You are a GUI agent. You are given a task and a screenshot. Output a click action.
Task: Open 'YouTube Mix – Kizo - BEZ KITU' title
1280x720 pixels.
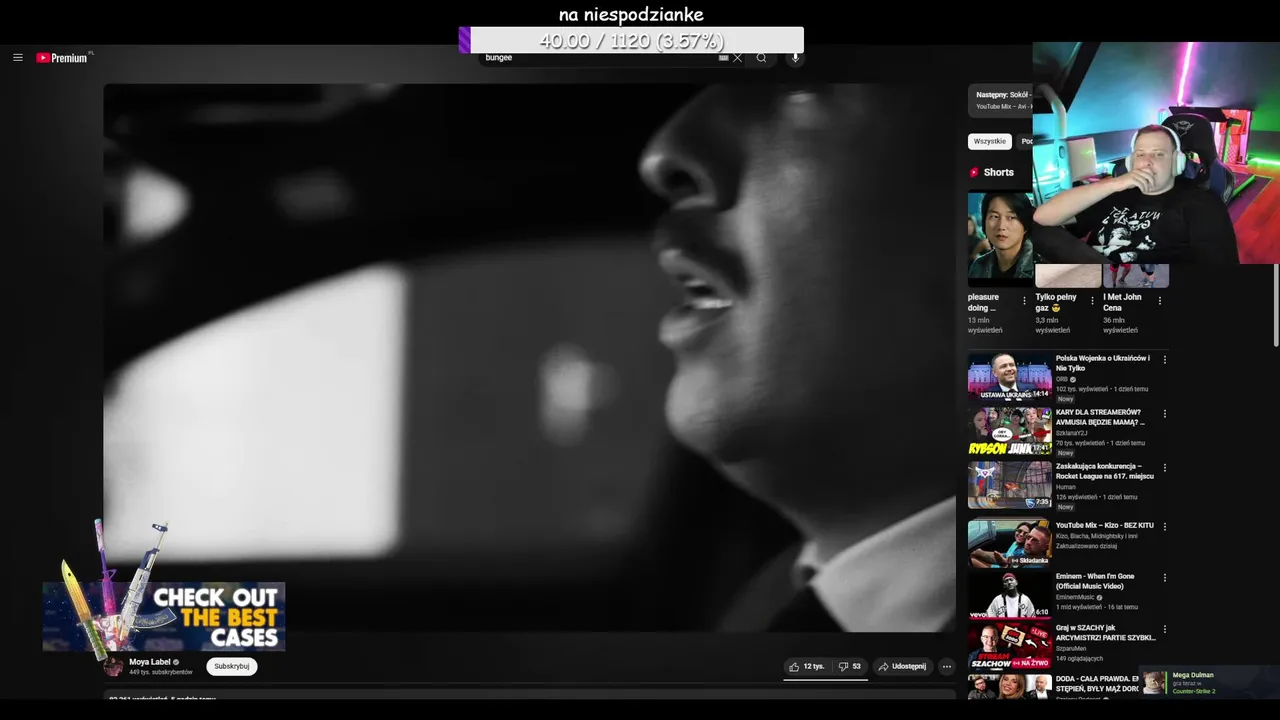(x=1105, y=526)
